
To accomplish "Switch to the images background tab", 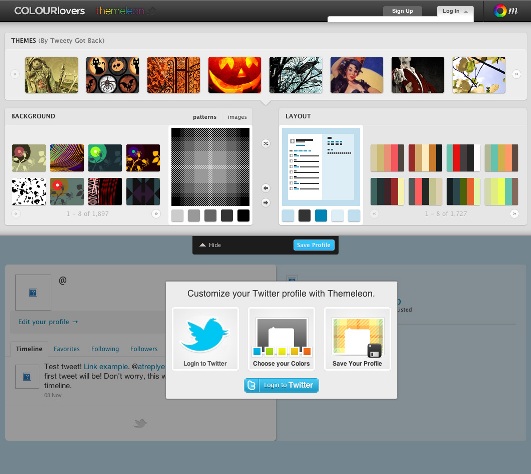I will pos(237,117).
